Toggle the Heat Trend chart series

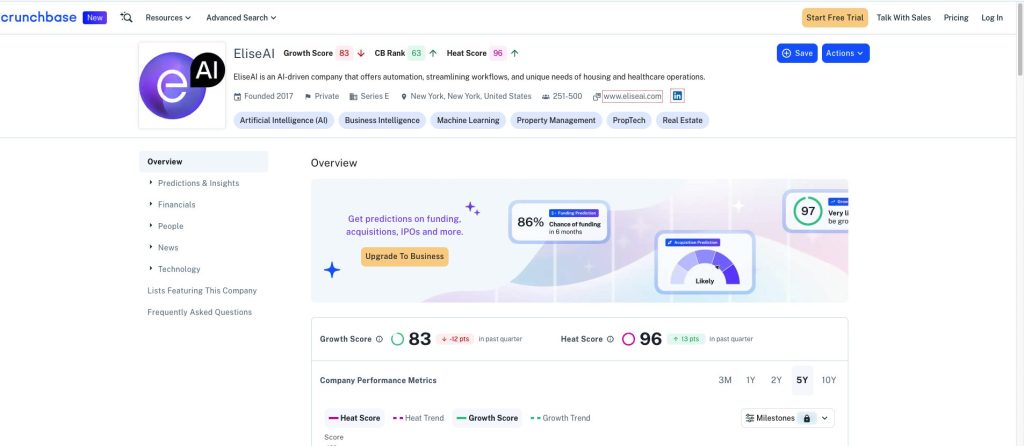pyautogui.click(x=418, y=418)
